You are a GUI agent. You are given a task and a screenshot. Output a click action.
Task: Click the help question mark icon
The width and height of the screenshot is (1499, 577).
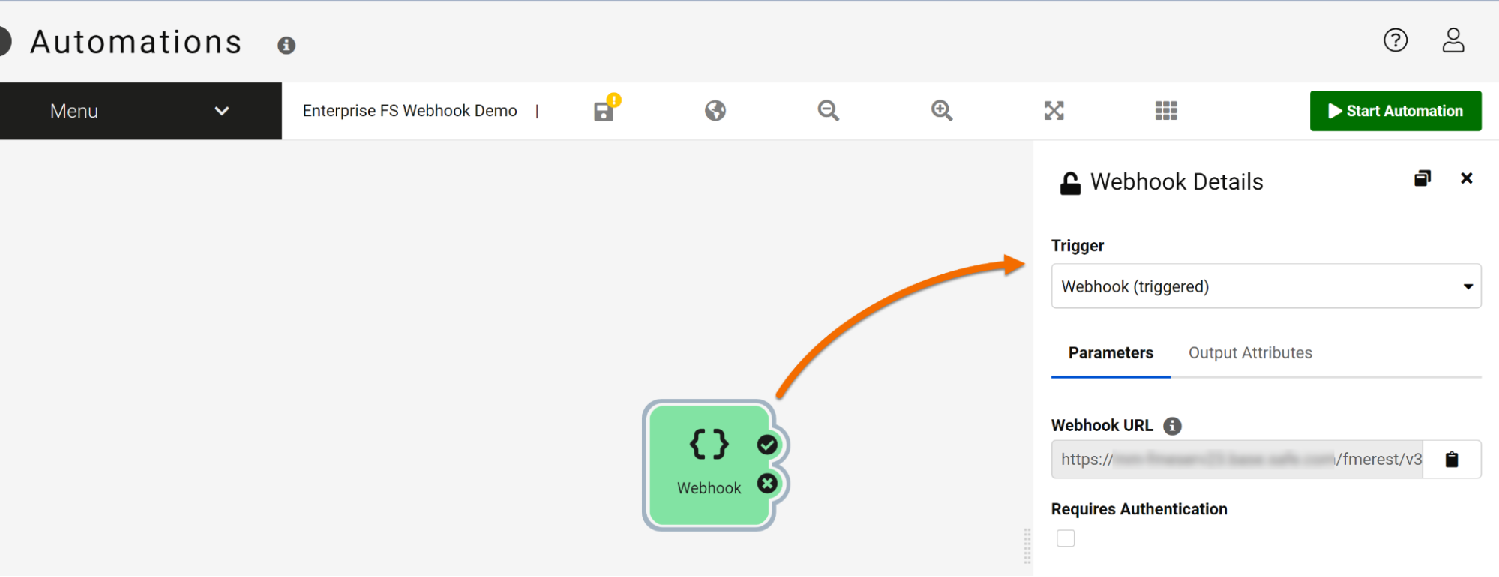click(x=1395, y=40)
